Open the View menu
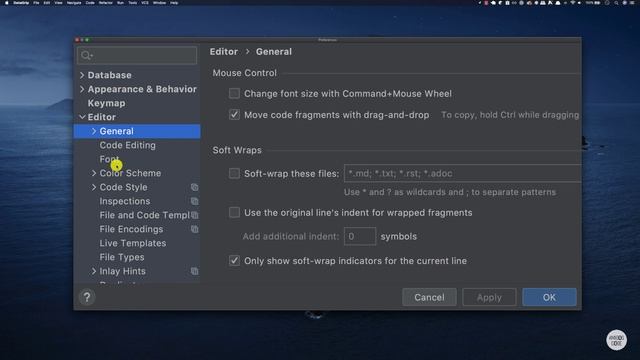The height and width of the screenshot is (360, 640). 58,3
